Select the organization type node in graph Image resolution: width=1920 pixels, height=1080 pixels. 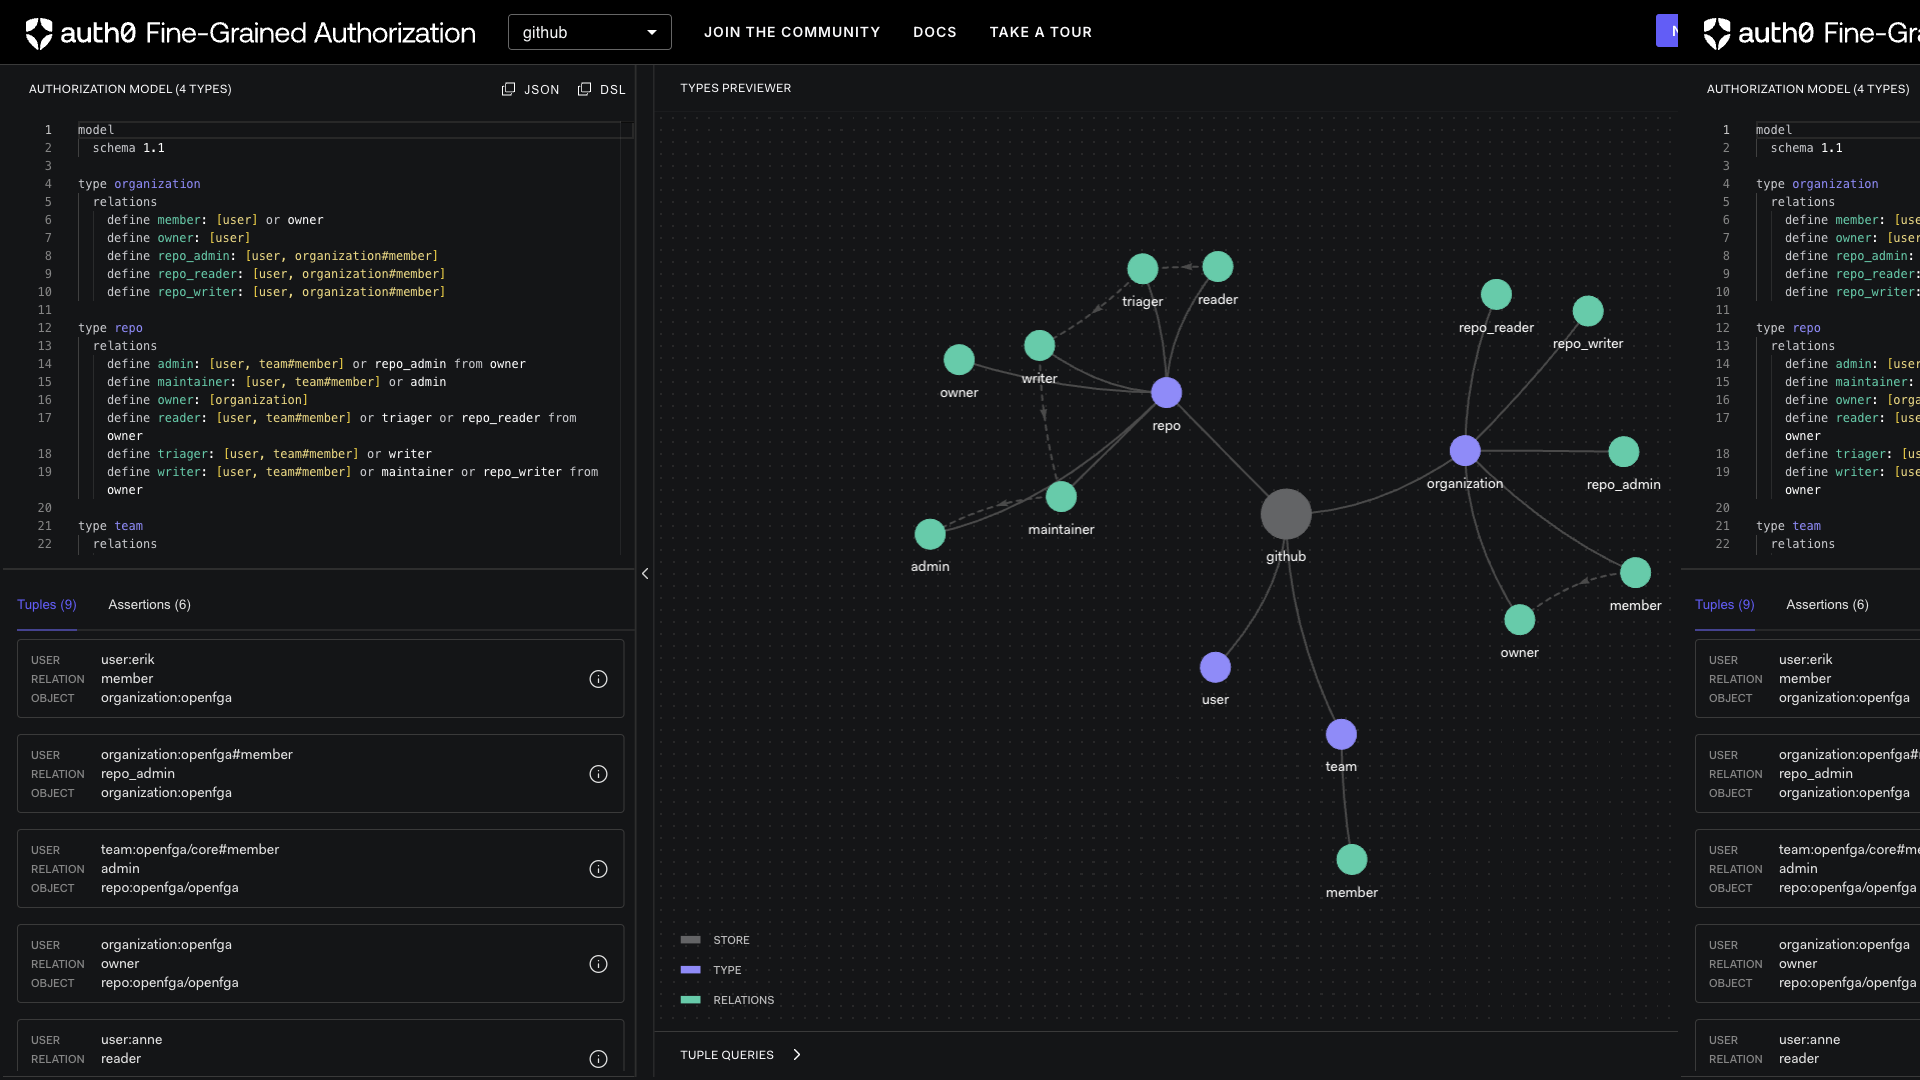coord(1465,451)
